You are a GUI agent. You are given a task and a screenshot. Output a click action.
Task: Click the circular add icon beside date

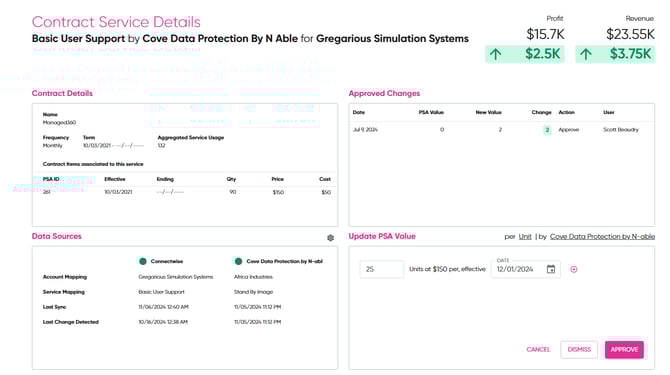574,269
